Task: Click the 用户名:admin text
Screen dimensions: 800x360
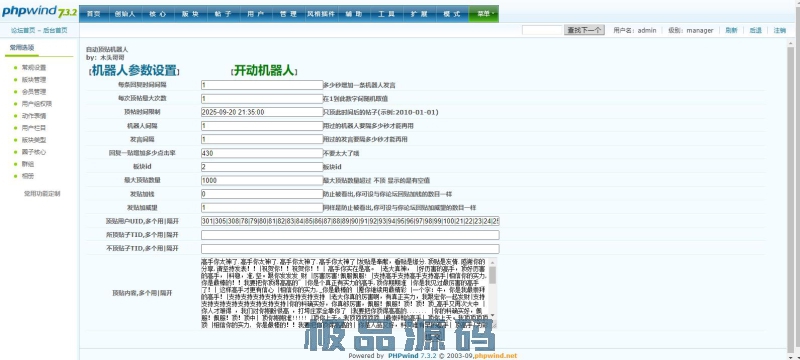Action: pyautogui.click(x=635, y=31)
